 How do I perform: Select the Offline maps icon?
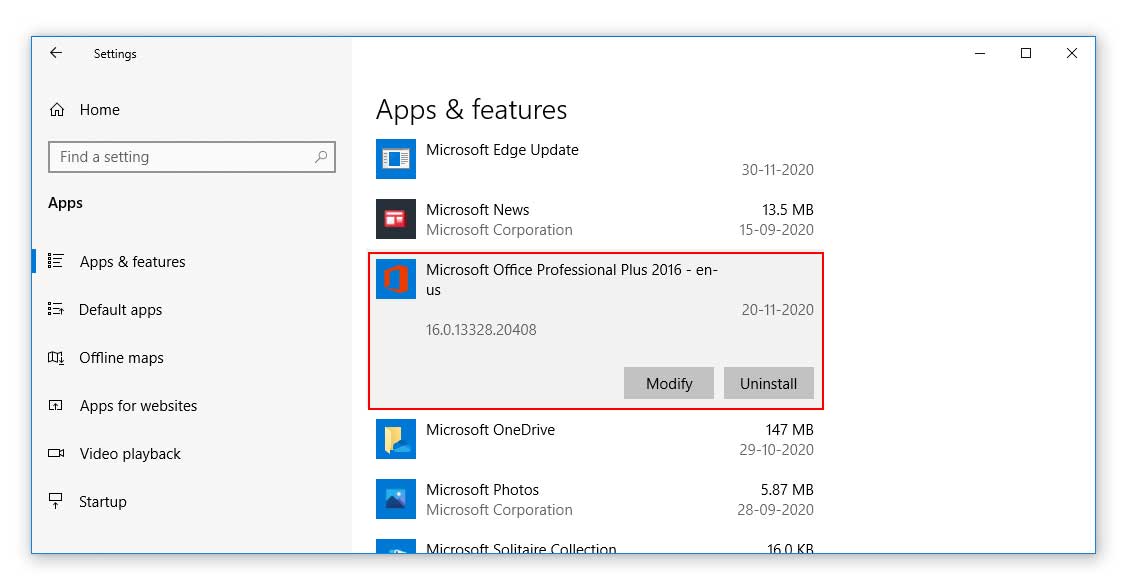pyautogui.click(x=56, y=357)
